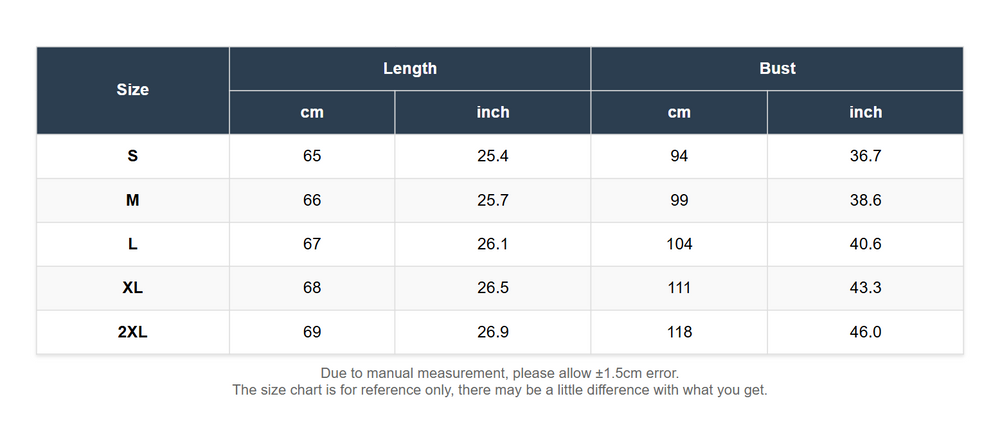Click the 43.3 inch bust cell

point(865,288)
